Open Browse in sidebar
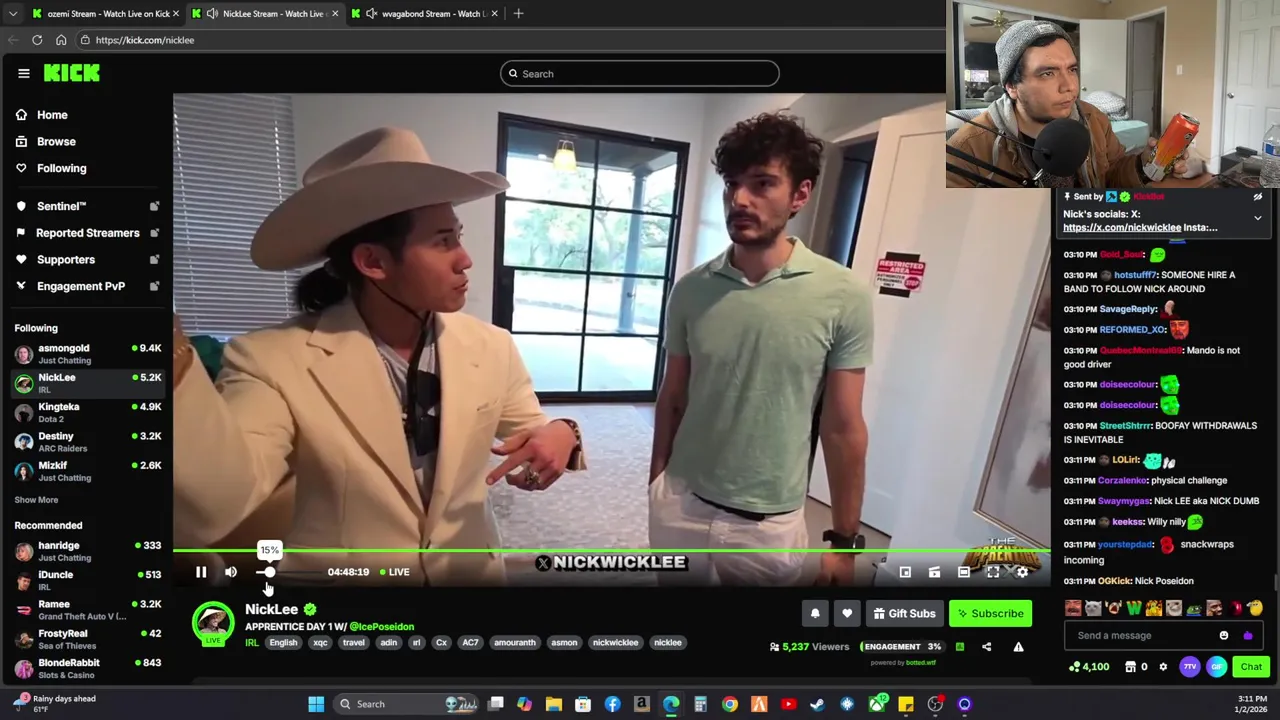Screen dimensions: 1280x720 point(56,142)
